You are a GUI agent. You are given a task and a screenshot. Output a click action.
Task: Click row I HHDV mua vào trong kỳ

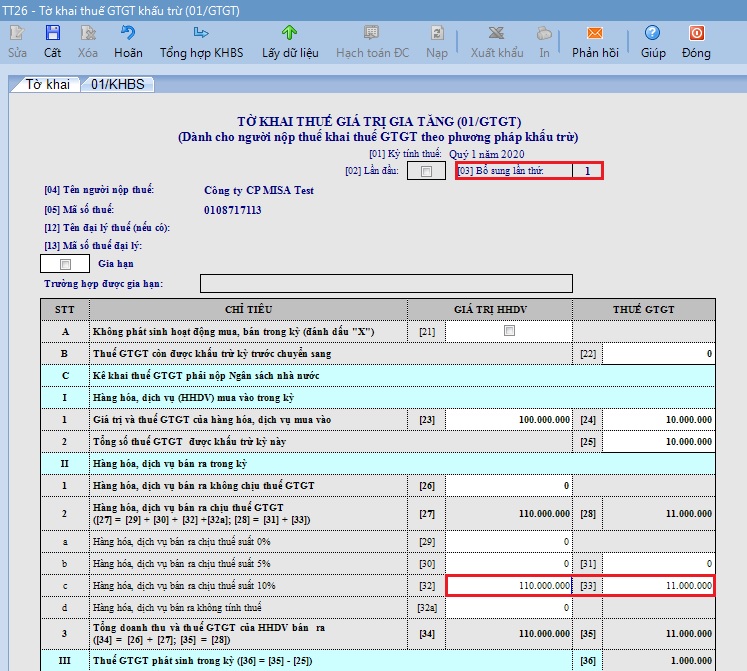(378, 397)
